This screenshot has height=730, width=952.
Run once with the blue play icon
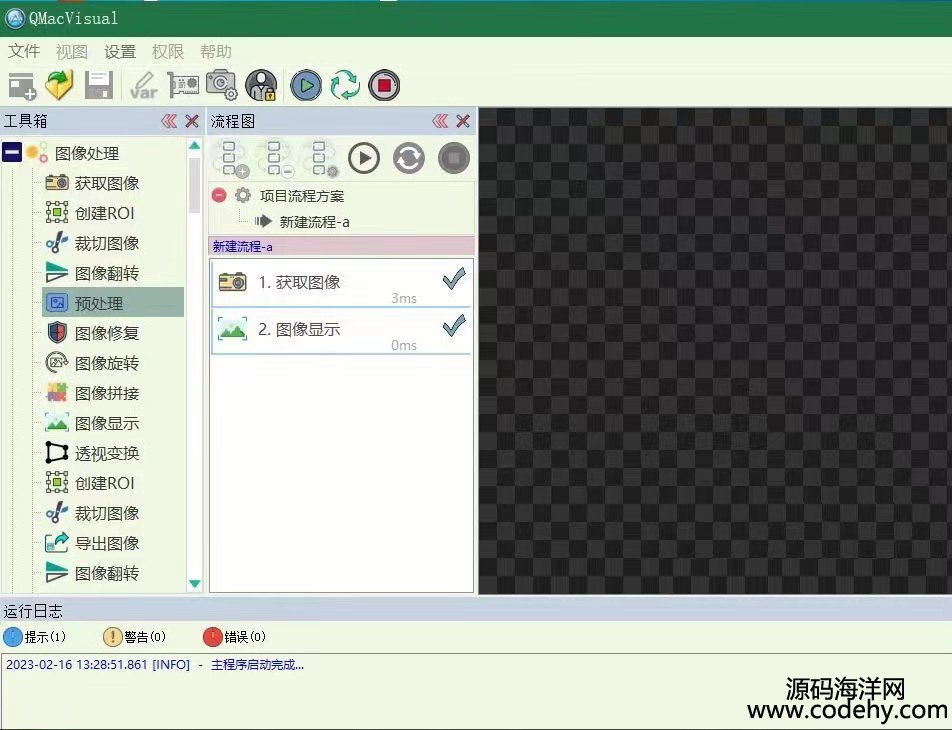(306, 86)
